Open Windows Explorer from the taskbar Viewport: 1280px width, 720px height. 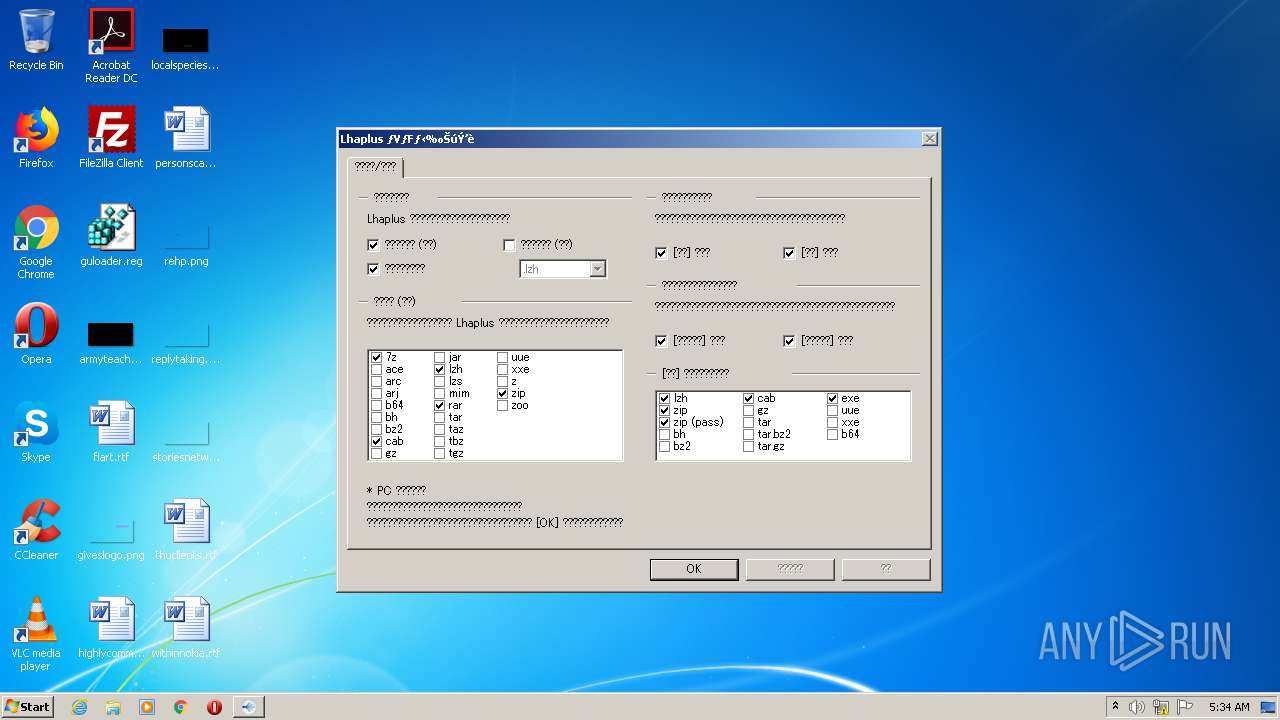[x=113, y=707]
